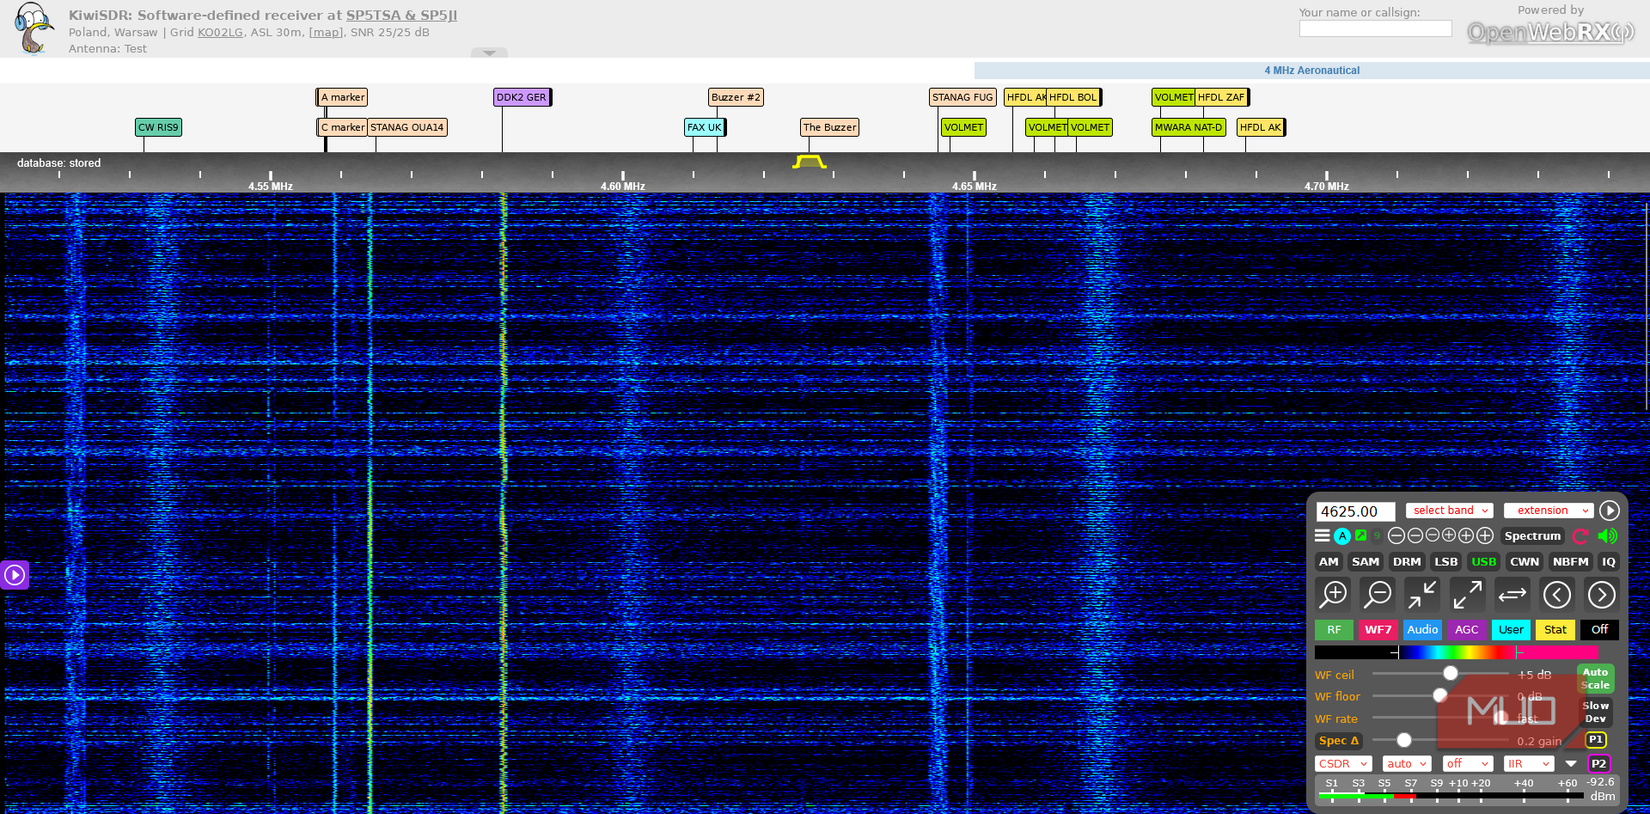Page waterfall up with right chevron circle

coord(1601,595)
